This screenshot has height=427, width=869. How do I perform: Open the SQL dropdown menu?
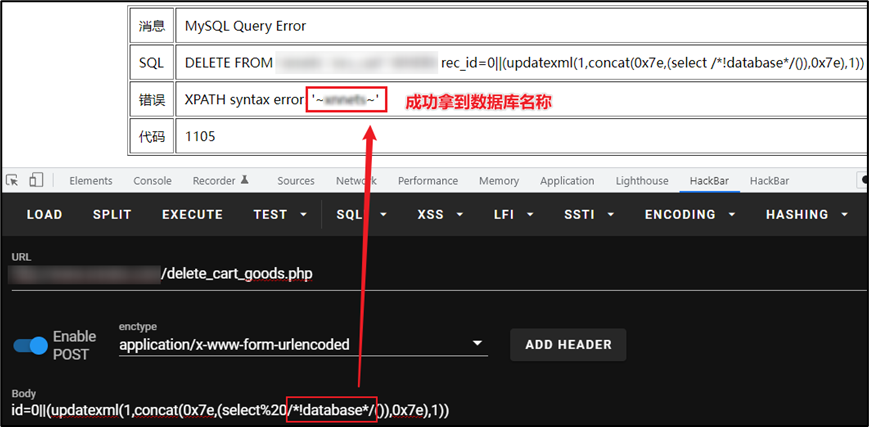coord(362,215)
